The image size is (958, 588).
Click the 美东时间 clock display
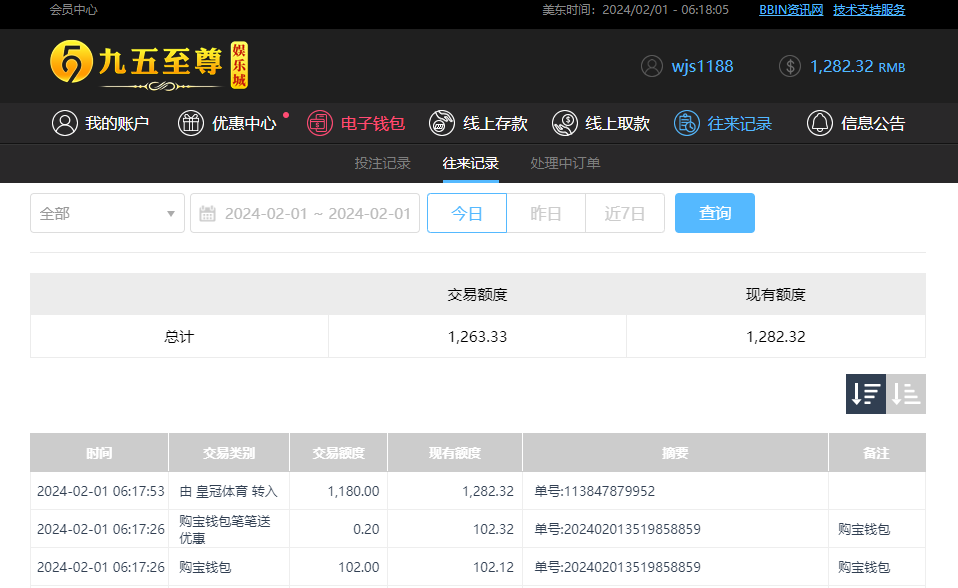click(x=635, y=10)
